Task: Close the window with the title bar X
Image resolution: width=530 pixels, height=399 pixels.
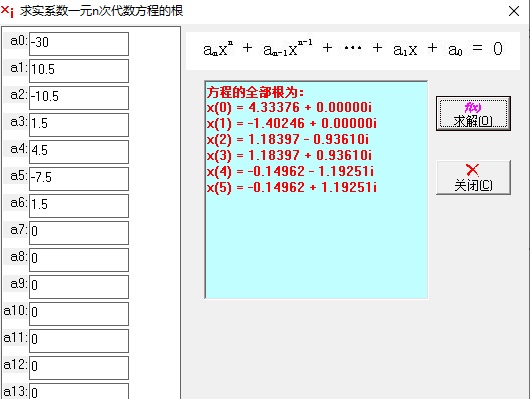Action: coord(514,11)
